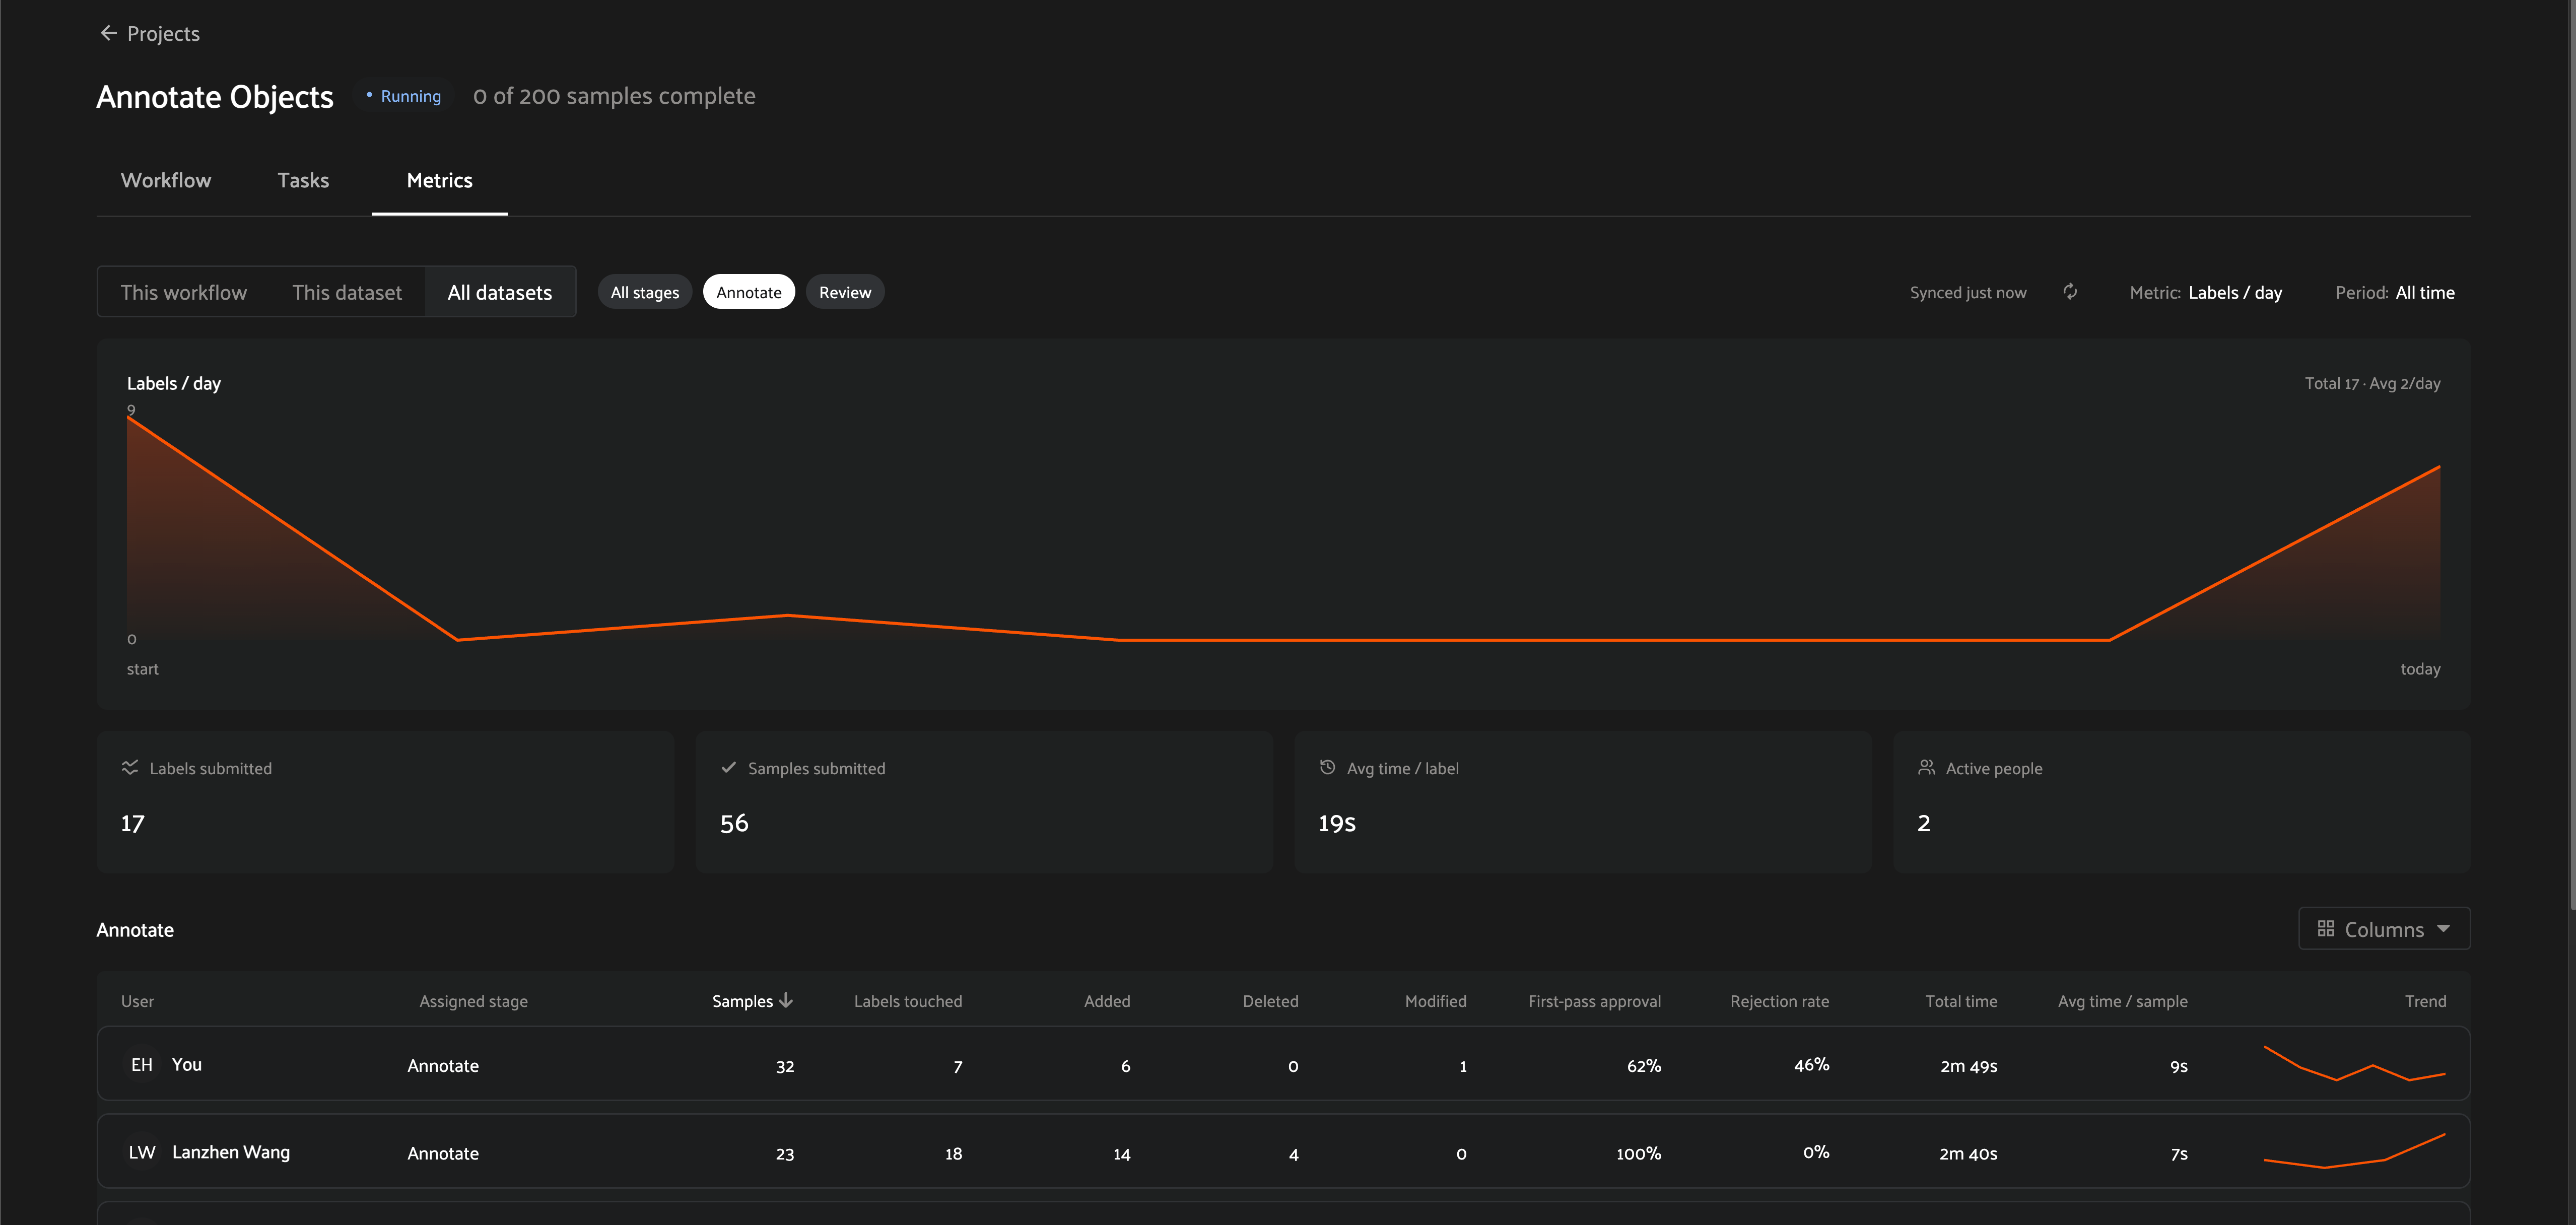Open the Metrics tab
This screenshot has height=1225, width=2576.
tap(440, 180)
